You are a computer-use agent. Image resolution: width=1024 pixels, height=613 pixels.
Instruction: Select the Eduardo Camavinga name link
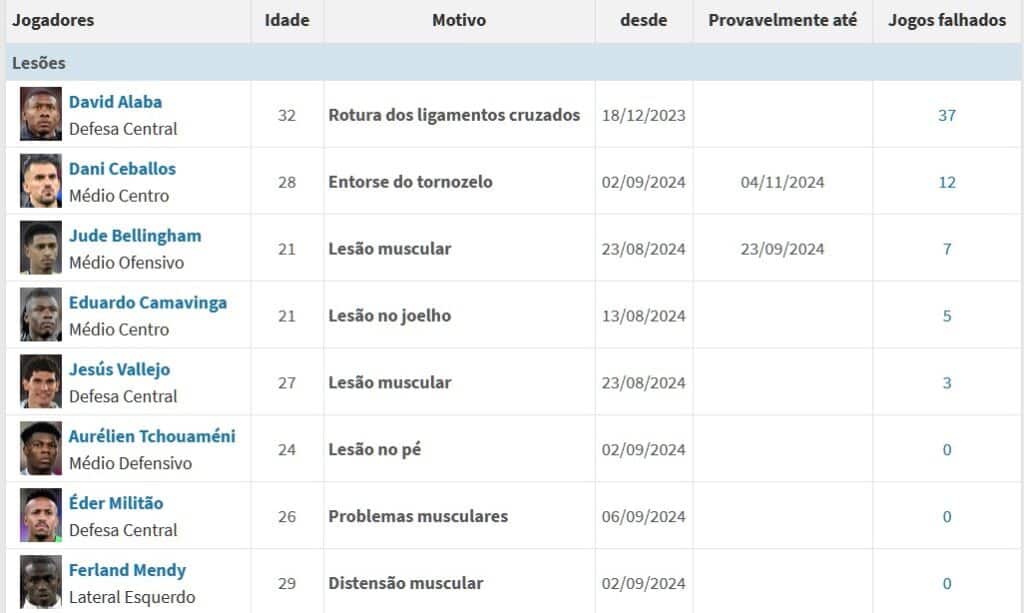point(148,303)
